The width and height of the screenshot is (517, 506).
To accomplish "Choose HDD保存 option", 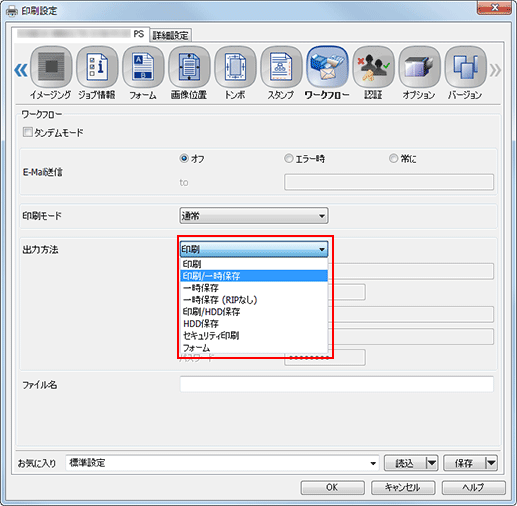I will click(x=254, y=324).
